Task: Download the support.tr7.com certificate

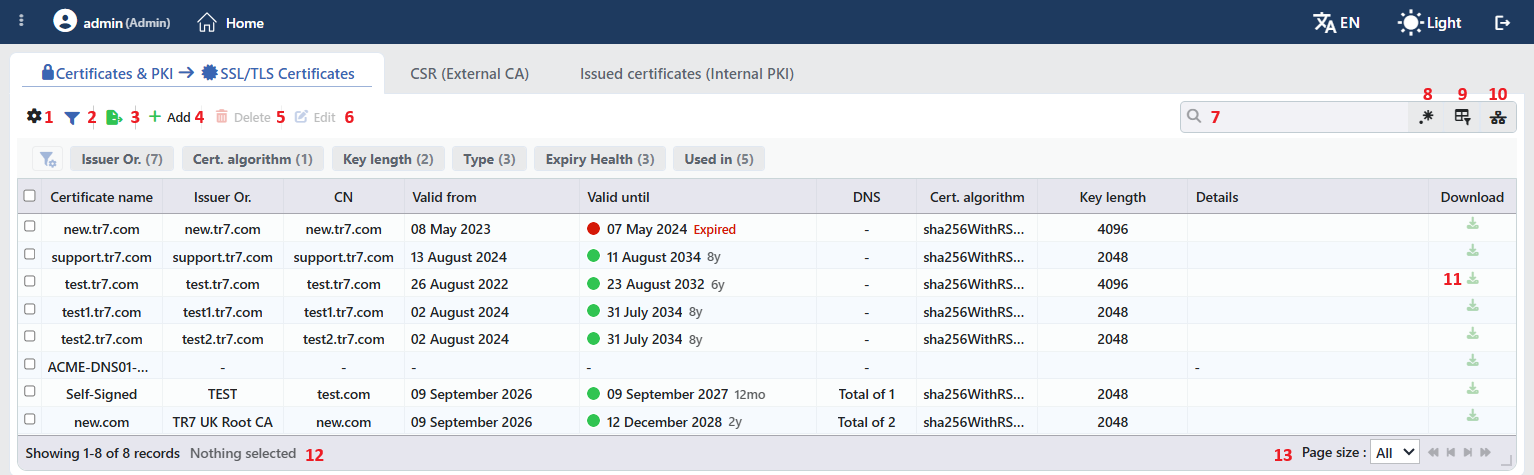Action: coord(1472,250)
